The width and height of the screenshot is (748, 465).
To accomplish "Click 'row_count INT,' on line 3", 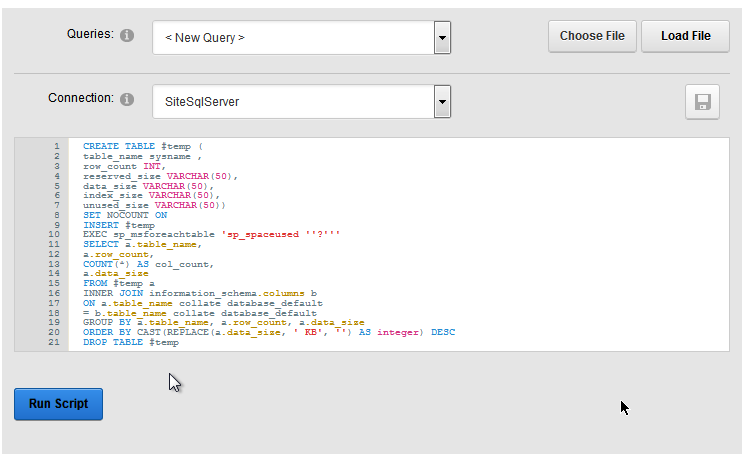I will click(x=124, y=166).
